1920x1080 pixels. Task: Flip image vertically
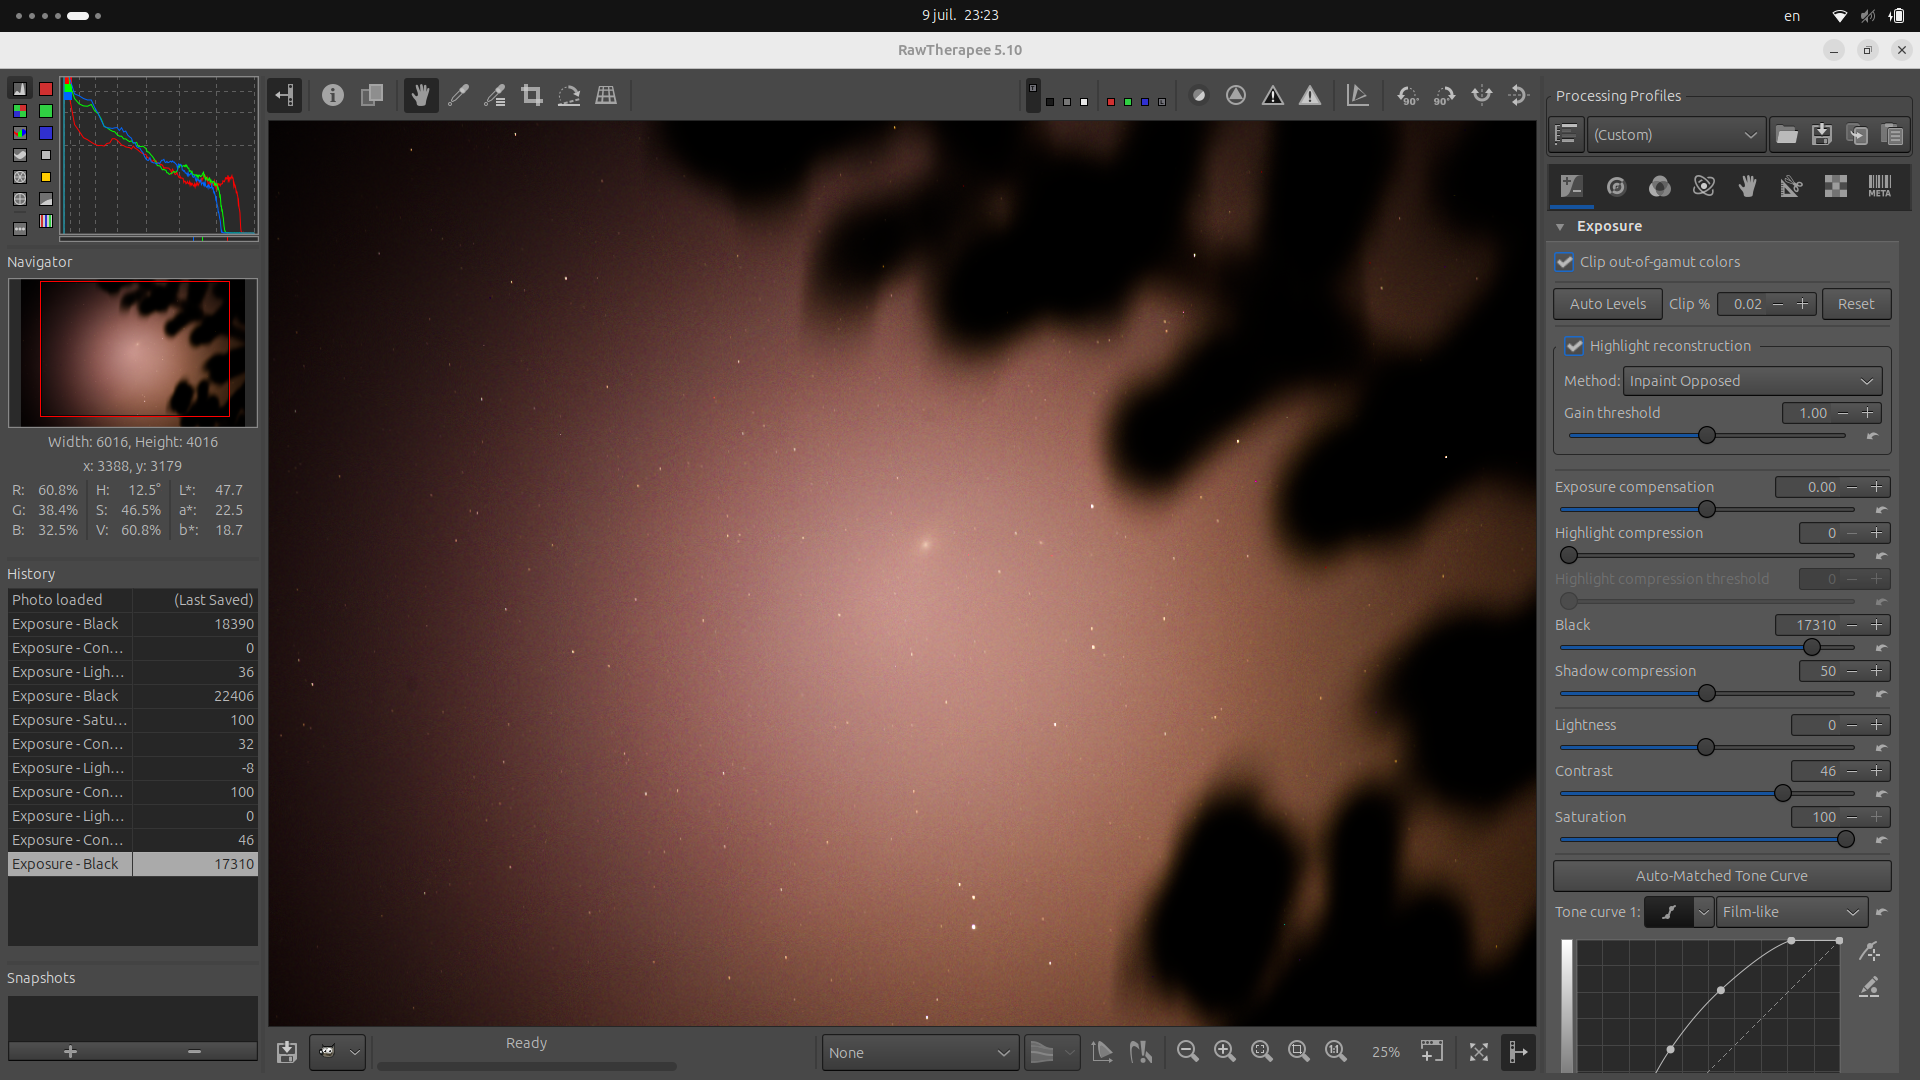pyautogui.click(x=1519, y=96)
